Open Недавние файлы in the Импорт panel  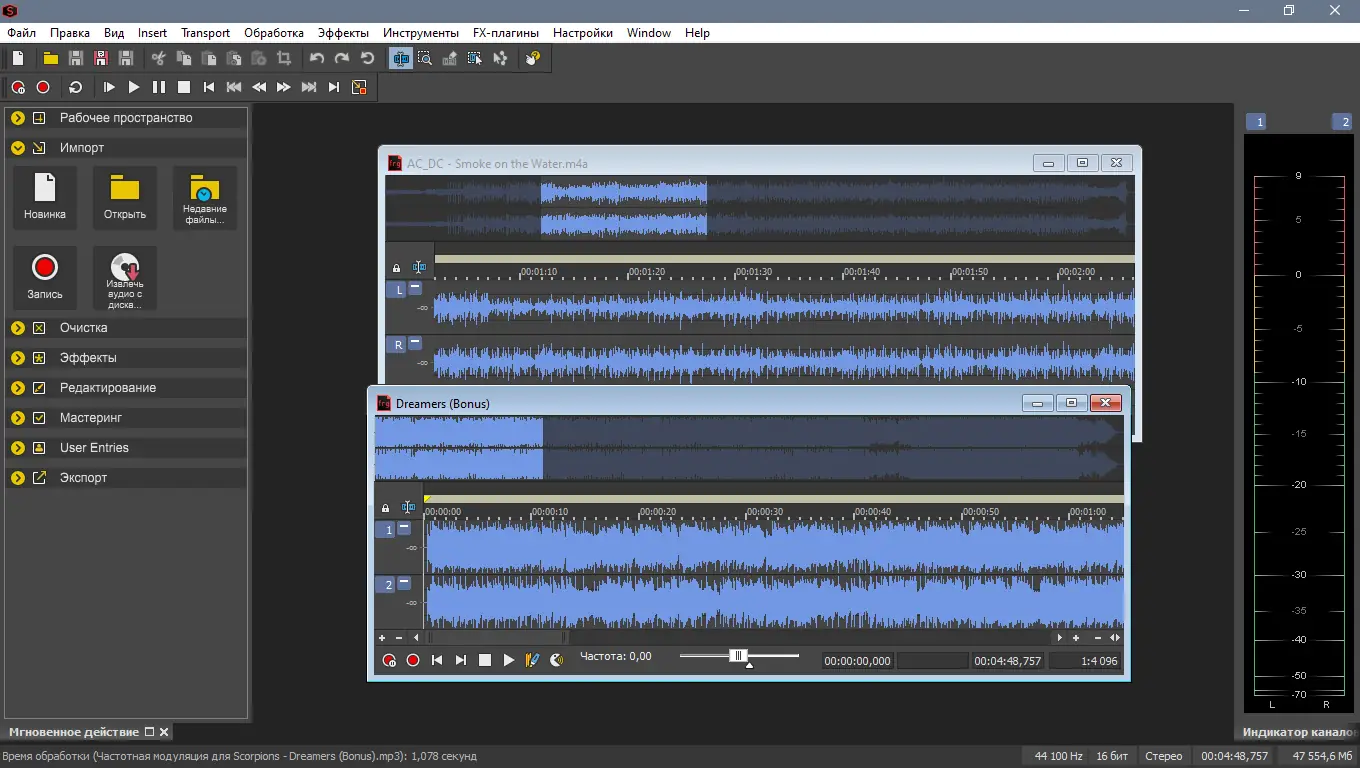click(204, 197)
